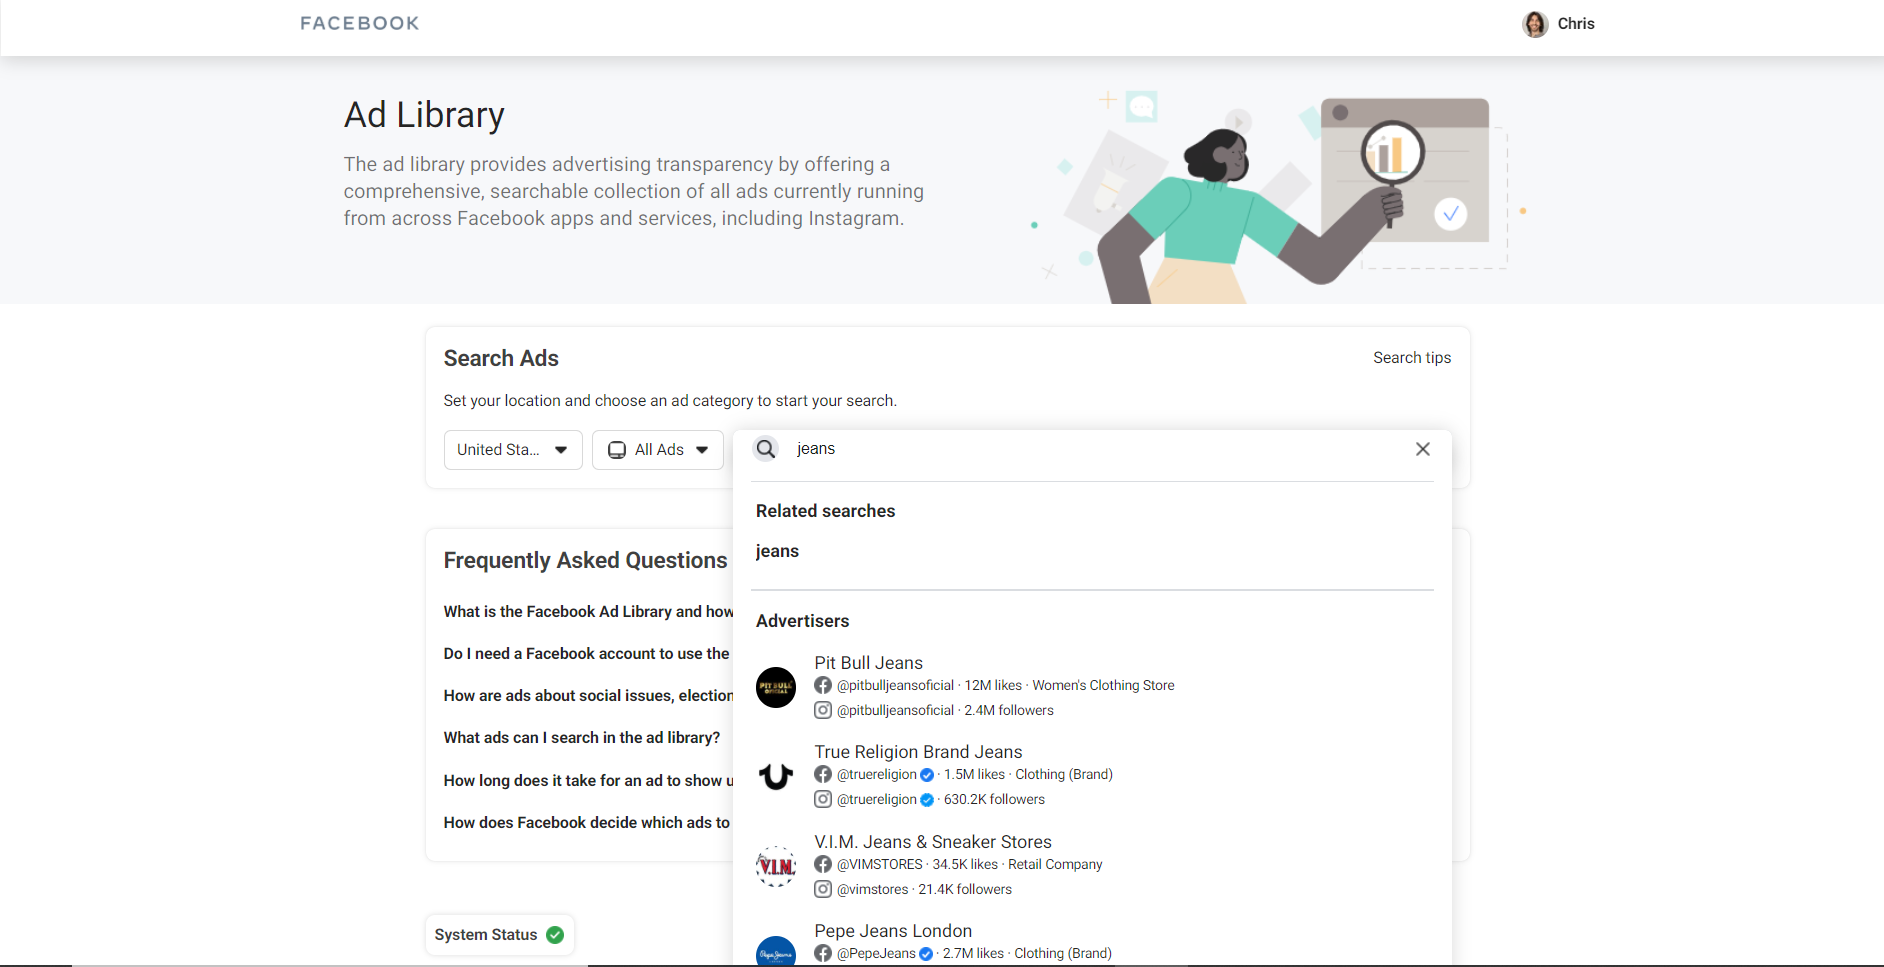This screenshot has width=1884, height=967.
Task: Select the related search "jeans"
Action: pyautogui.click(x=777, y=551)
